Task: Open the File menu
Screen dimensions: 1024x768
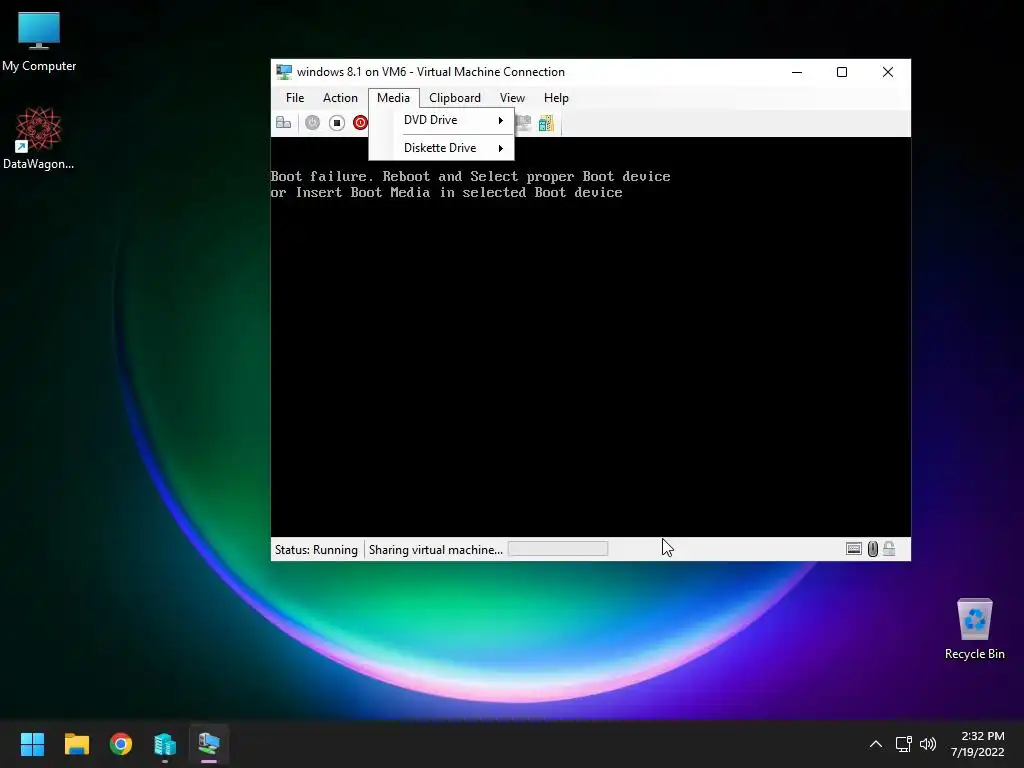Action: pyautogui.click(x=295, y=98)
